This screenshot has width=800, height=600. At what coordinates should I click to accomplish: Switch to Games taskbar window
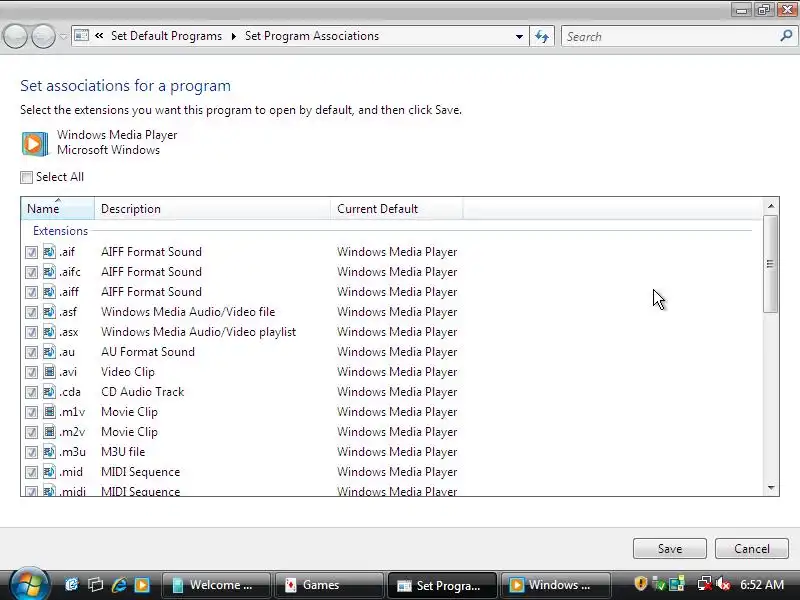pyautogui.click(x=329, y=585)
